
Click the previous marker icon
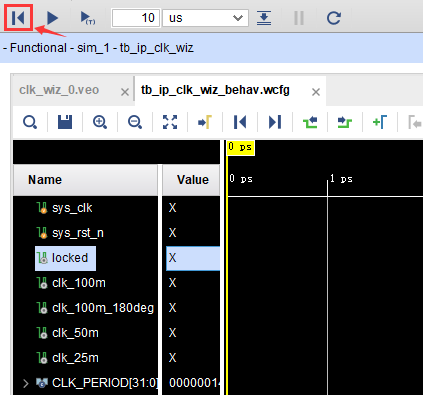pyautogui.click(x=415, y=122)
